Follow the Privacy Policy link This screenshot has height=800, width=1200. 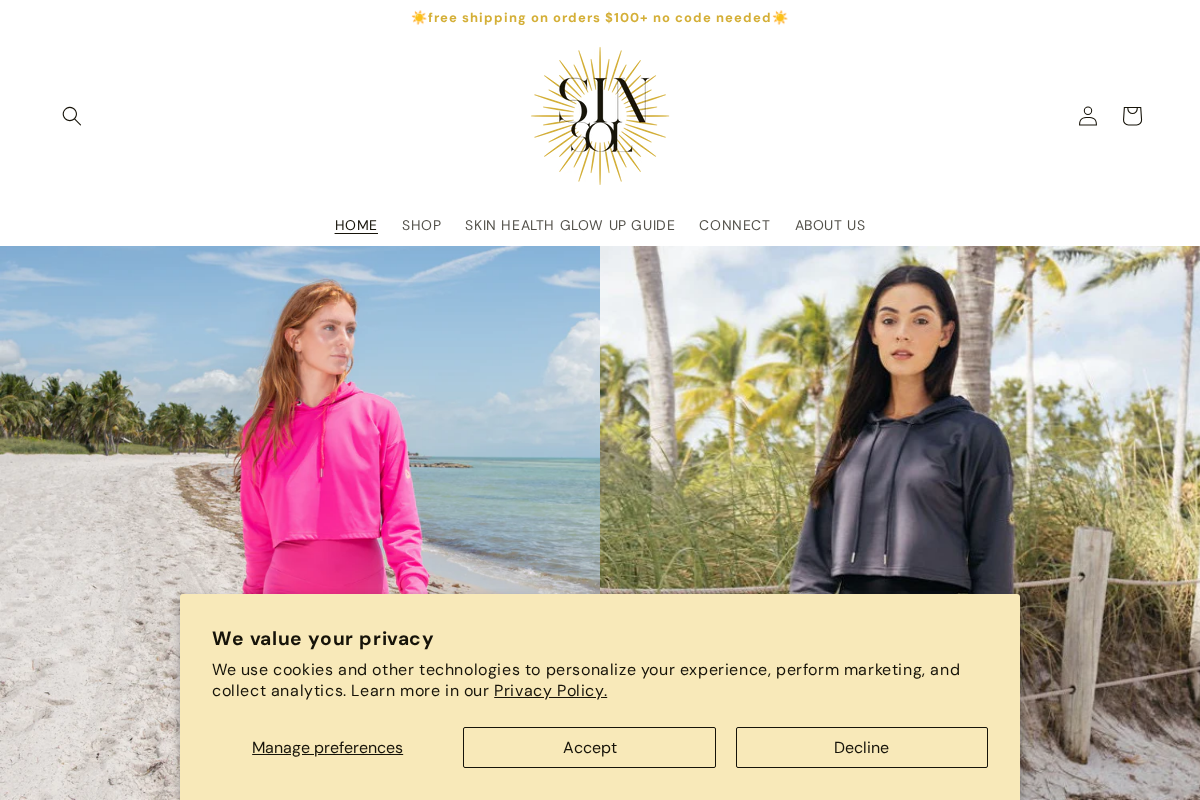(x=551, y=690)
